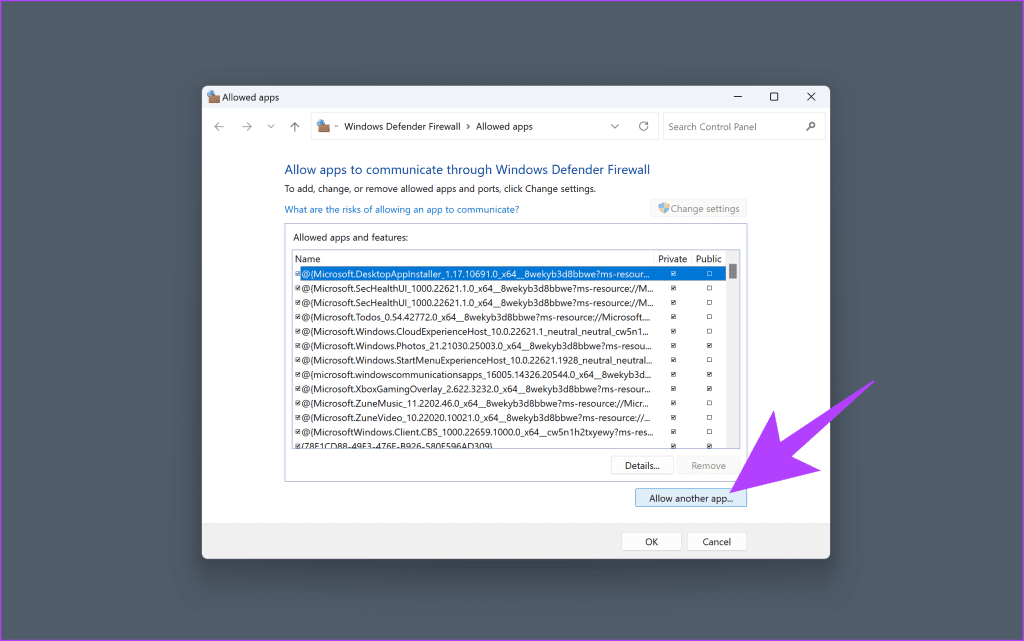
Task: Toggle the Windows.Photos allowed checkbox
Action: [298, 346]
